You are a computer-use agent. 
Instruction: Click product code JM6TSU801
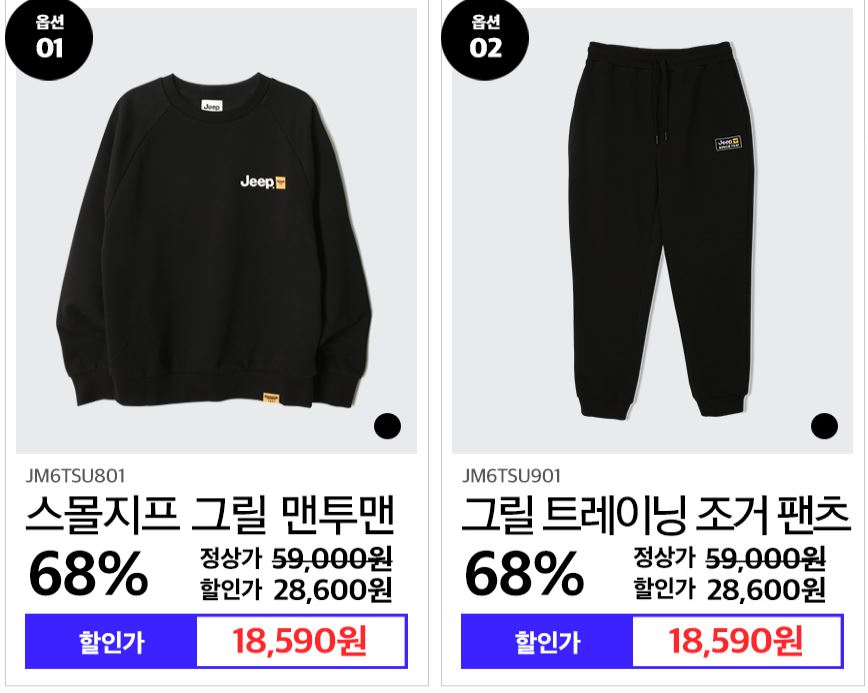coord(75,475)
